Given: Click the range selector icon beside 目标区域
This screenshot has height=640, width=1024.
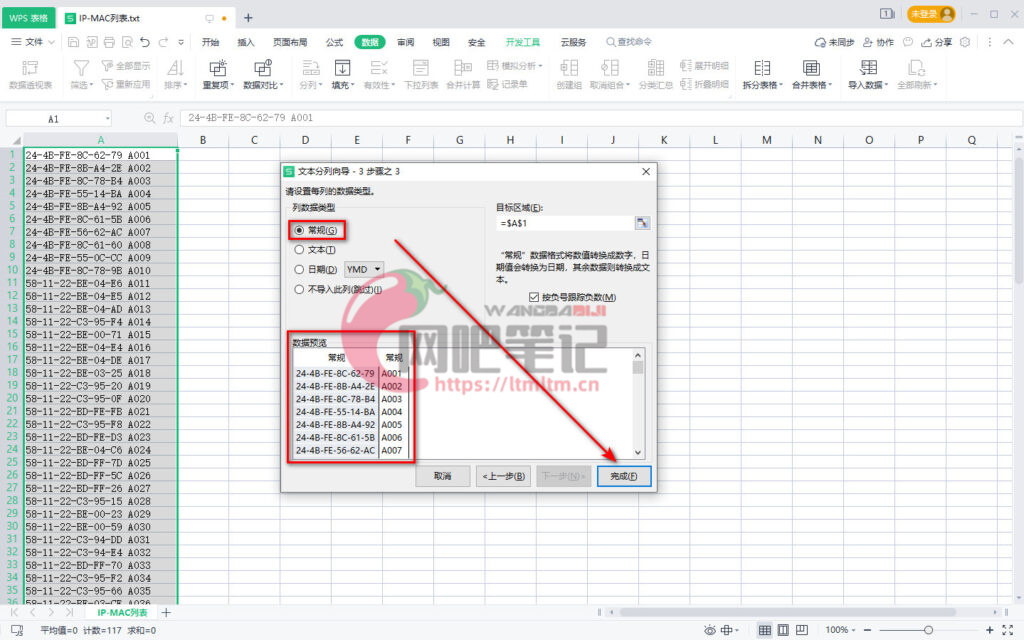Looking at the screenshot, I should (643, 223).
